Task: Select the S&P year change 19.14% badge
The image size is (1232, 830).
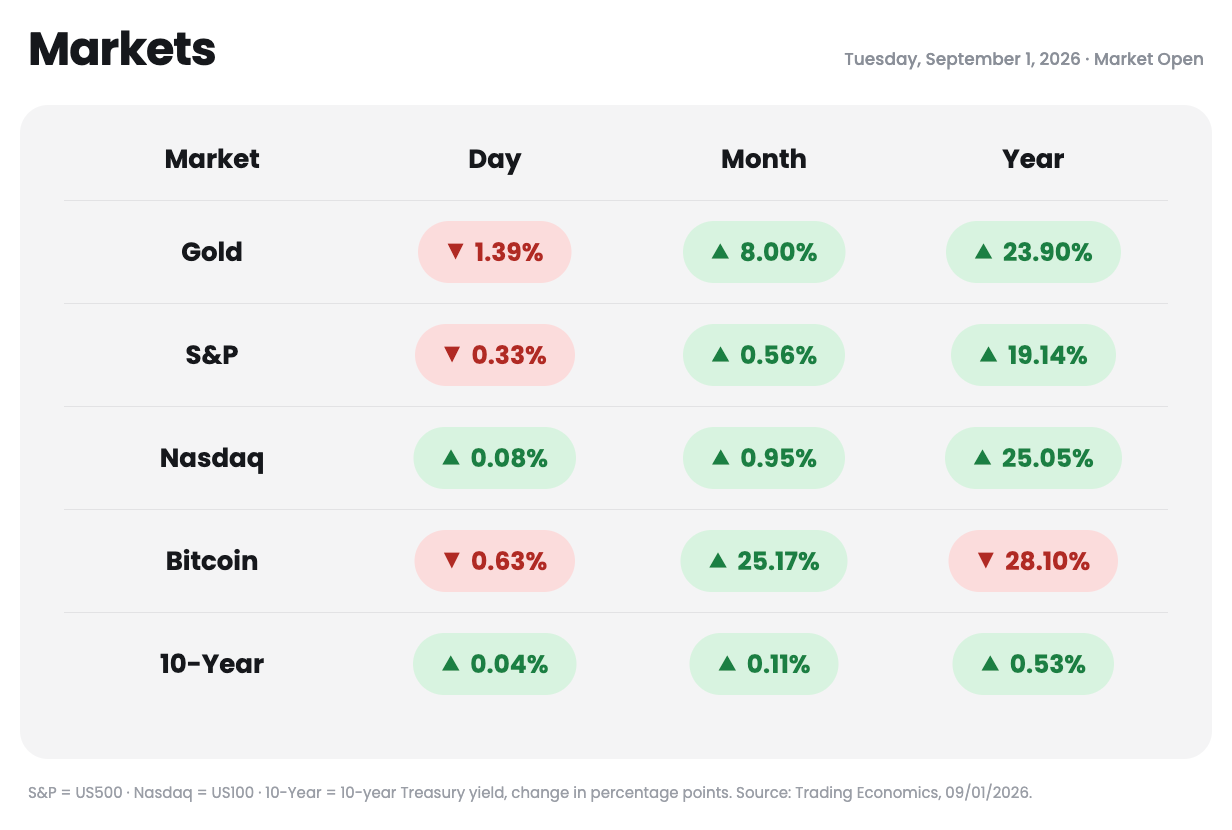Action: pyautogui.click(x=1033, y=355)
